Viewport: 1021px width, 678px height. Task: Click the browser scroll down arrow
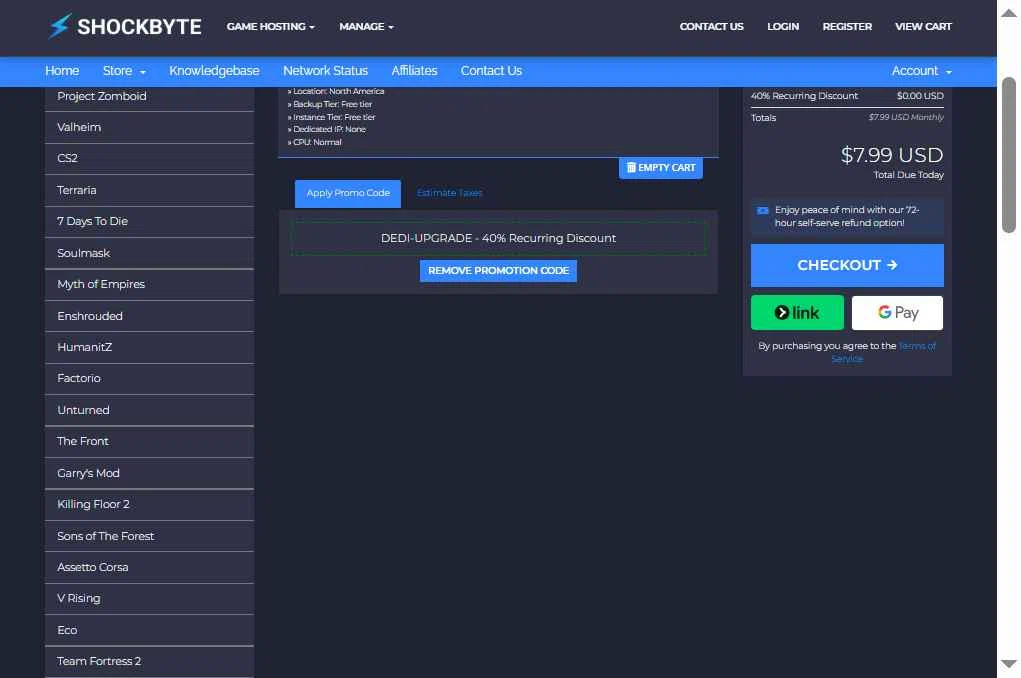tap(1009, 664)
